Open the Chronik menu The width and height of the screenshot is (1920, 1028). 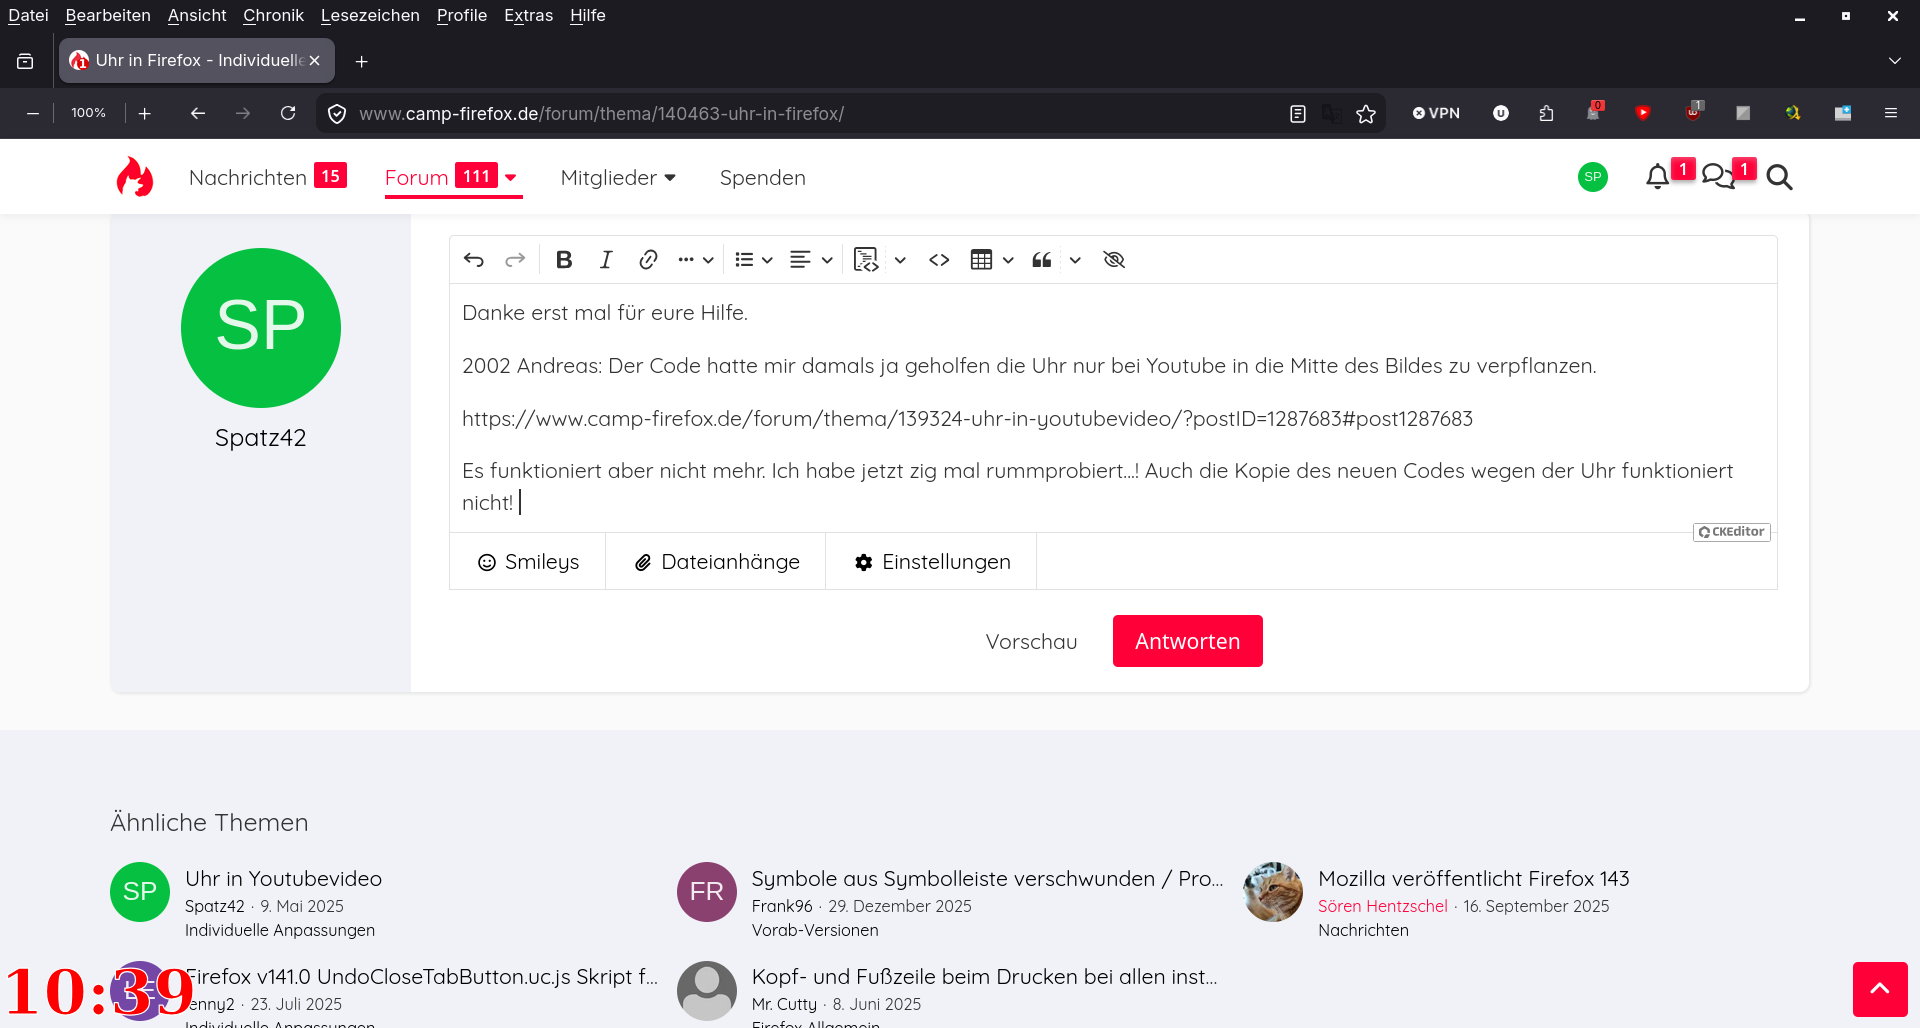(273, 16)
